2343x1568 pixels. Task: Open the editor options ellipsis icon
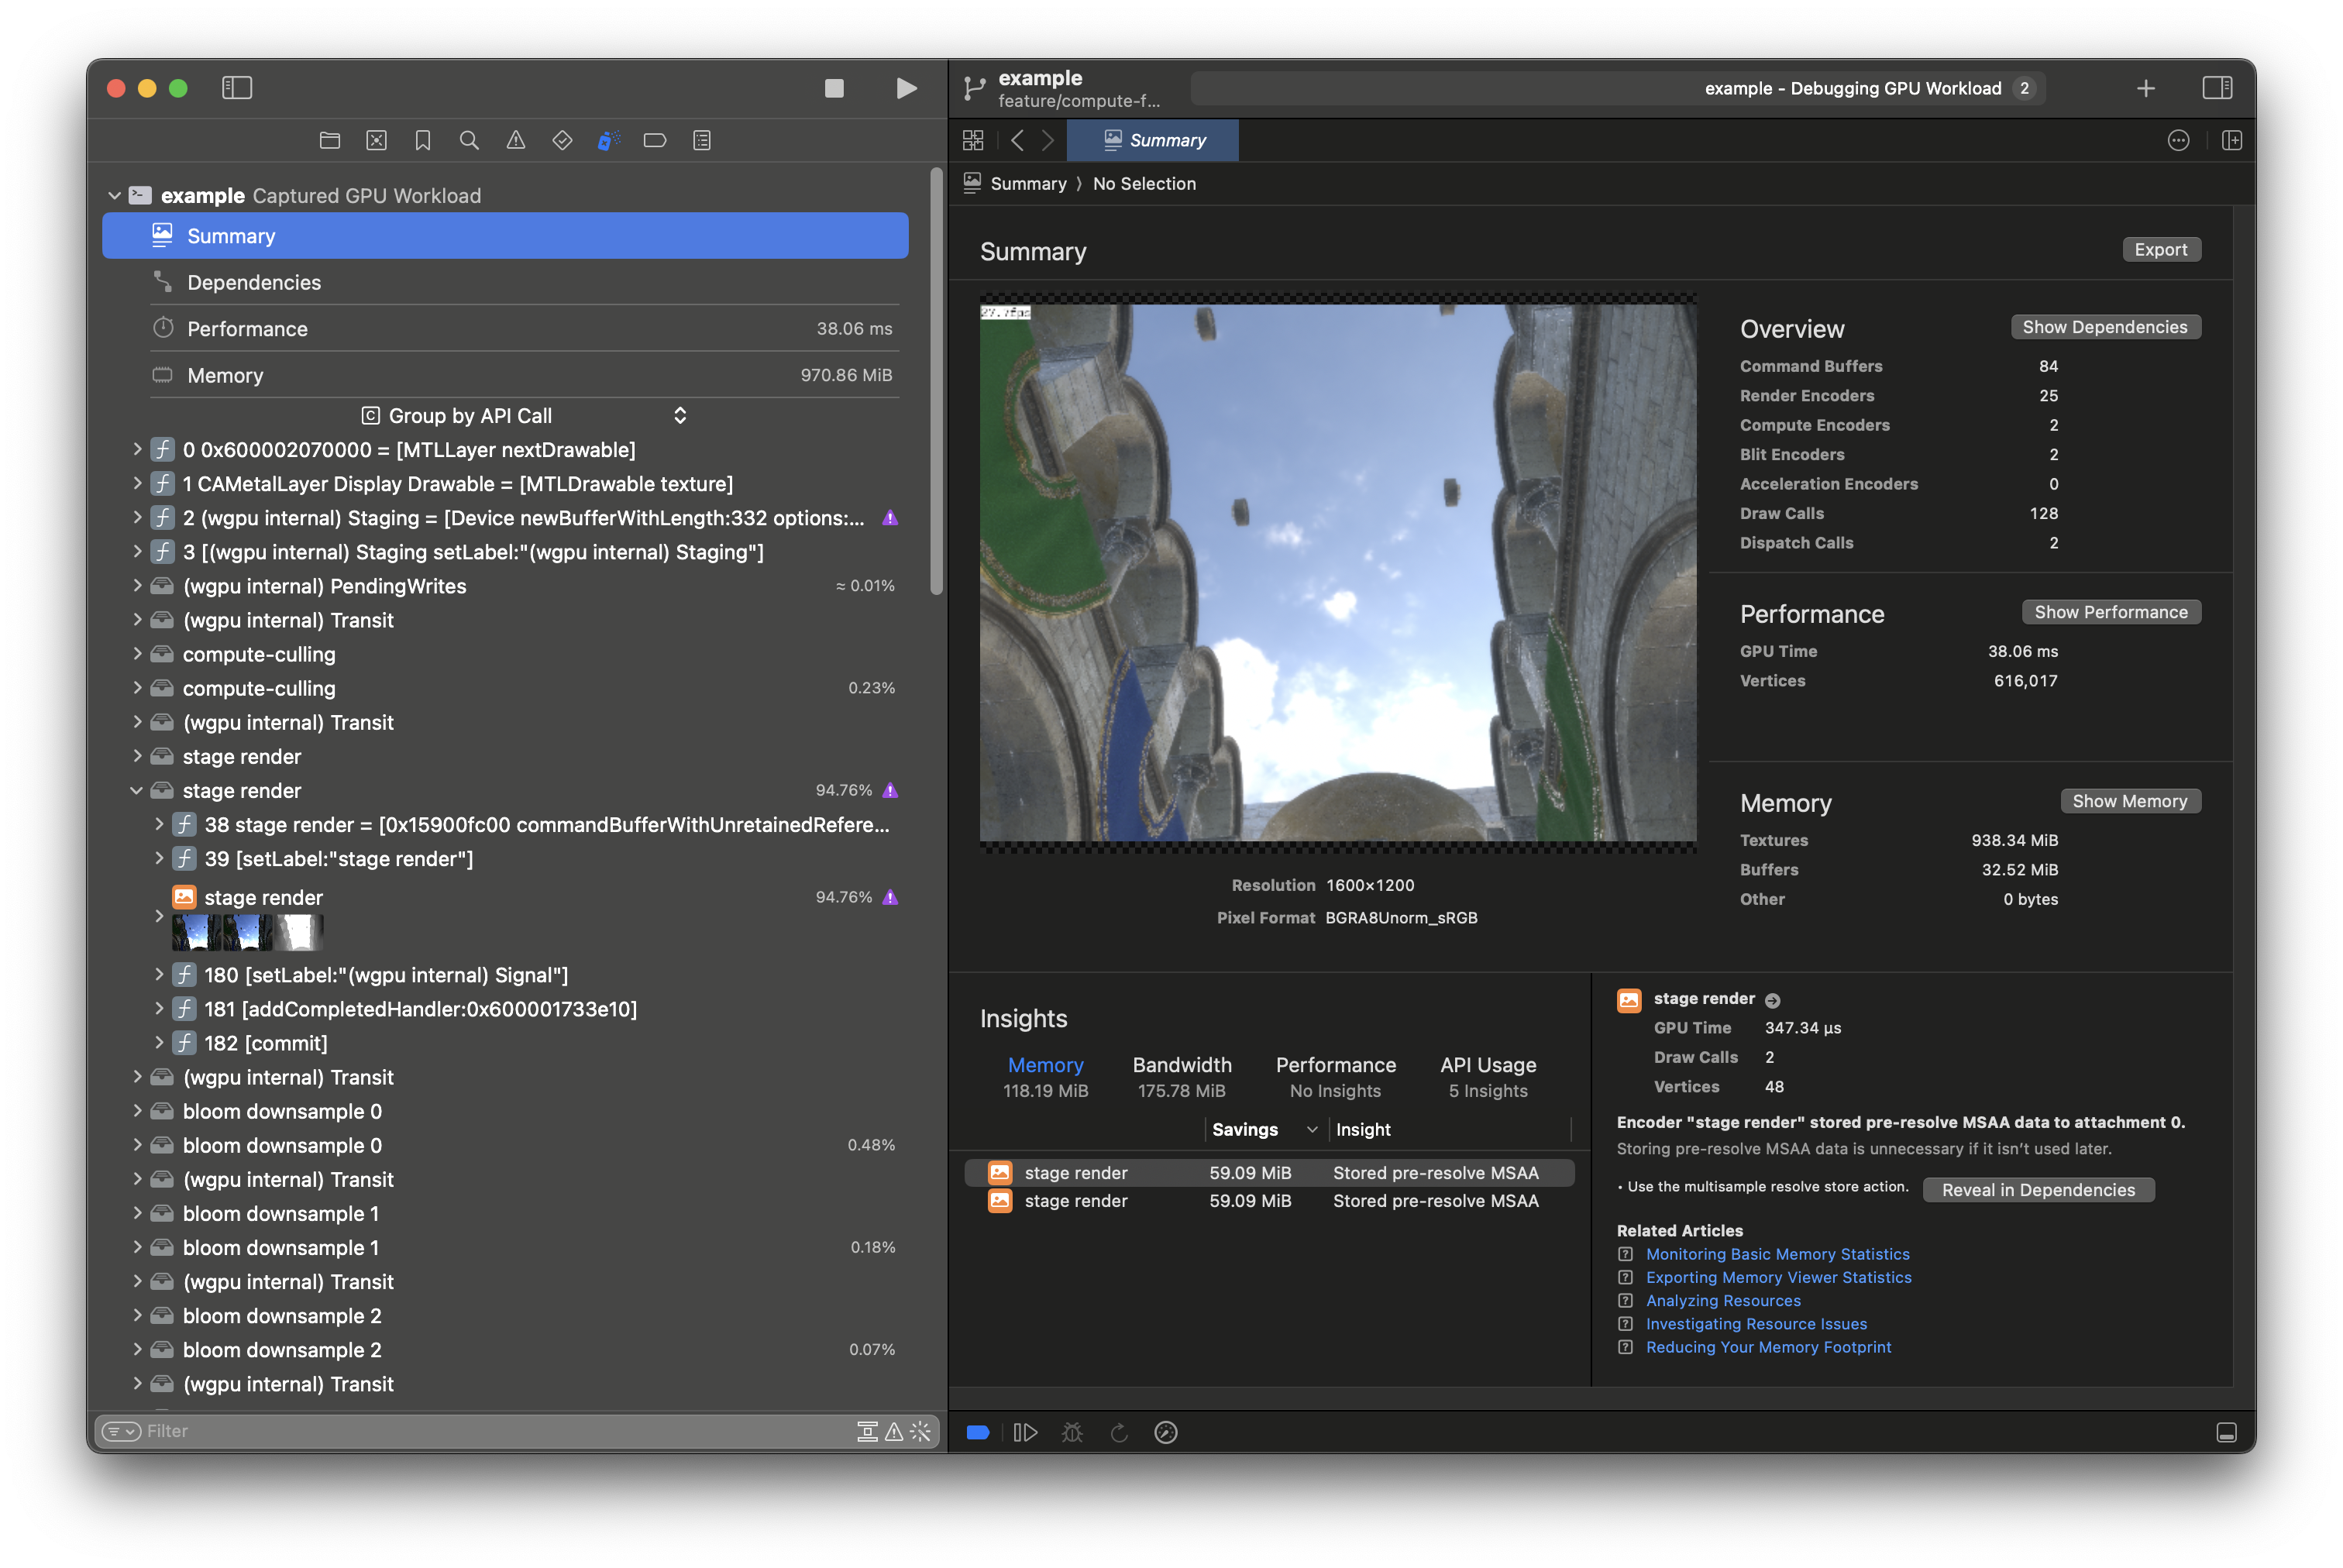click(2178, 140)
